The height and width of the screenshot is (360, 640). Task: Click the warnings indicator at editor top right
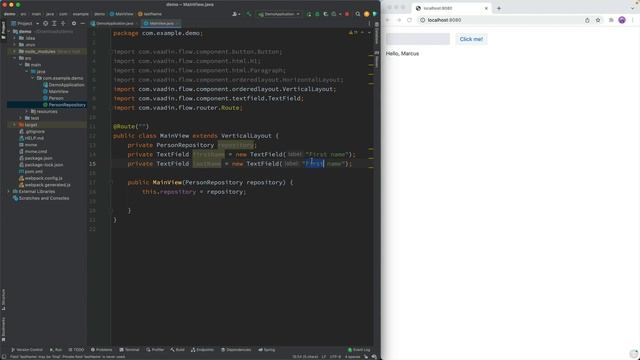(353, 33)
